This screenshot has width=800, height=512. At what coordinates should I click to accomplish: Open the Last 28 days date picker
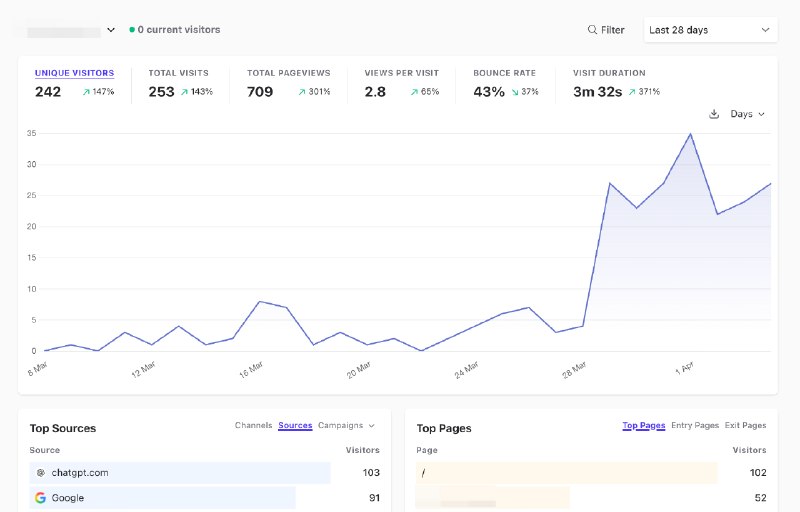pyautogui.click(x=710, y=30)
